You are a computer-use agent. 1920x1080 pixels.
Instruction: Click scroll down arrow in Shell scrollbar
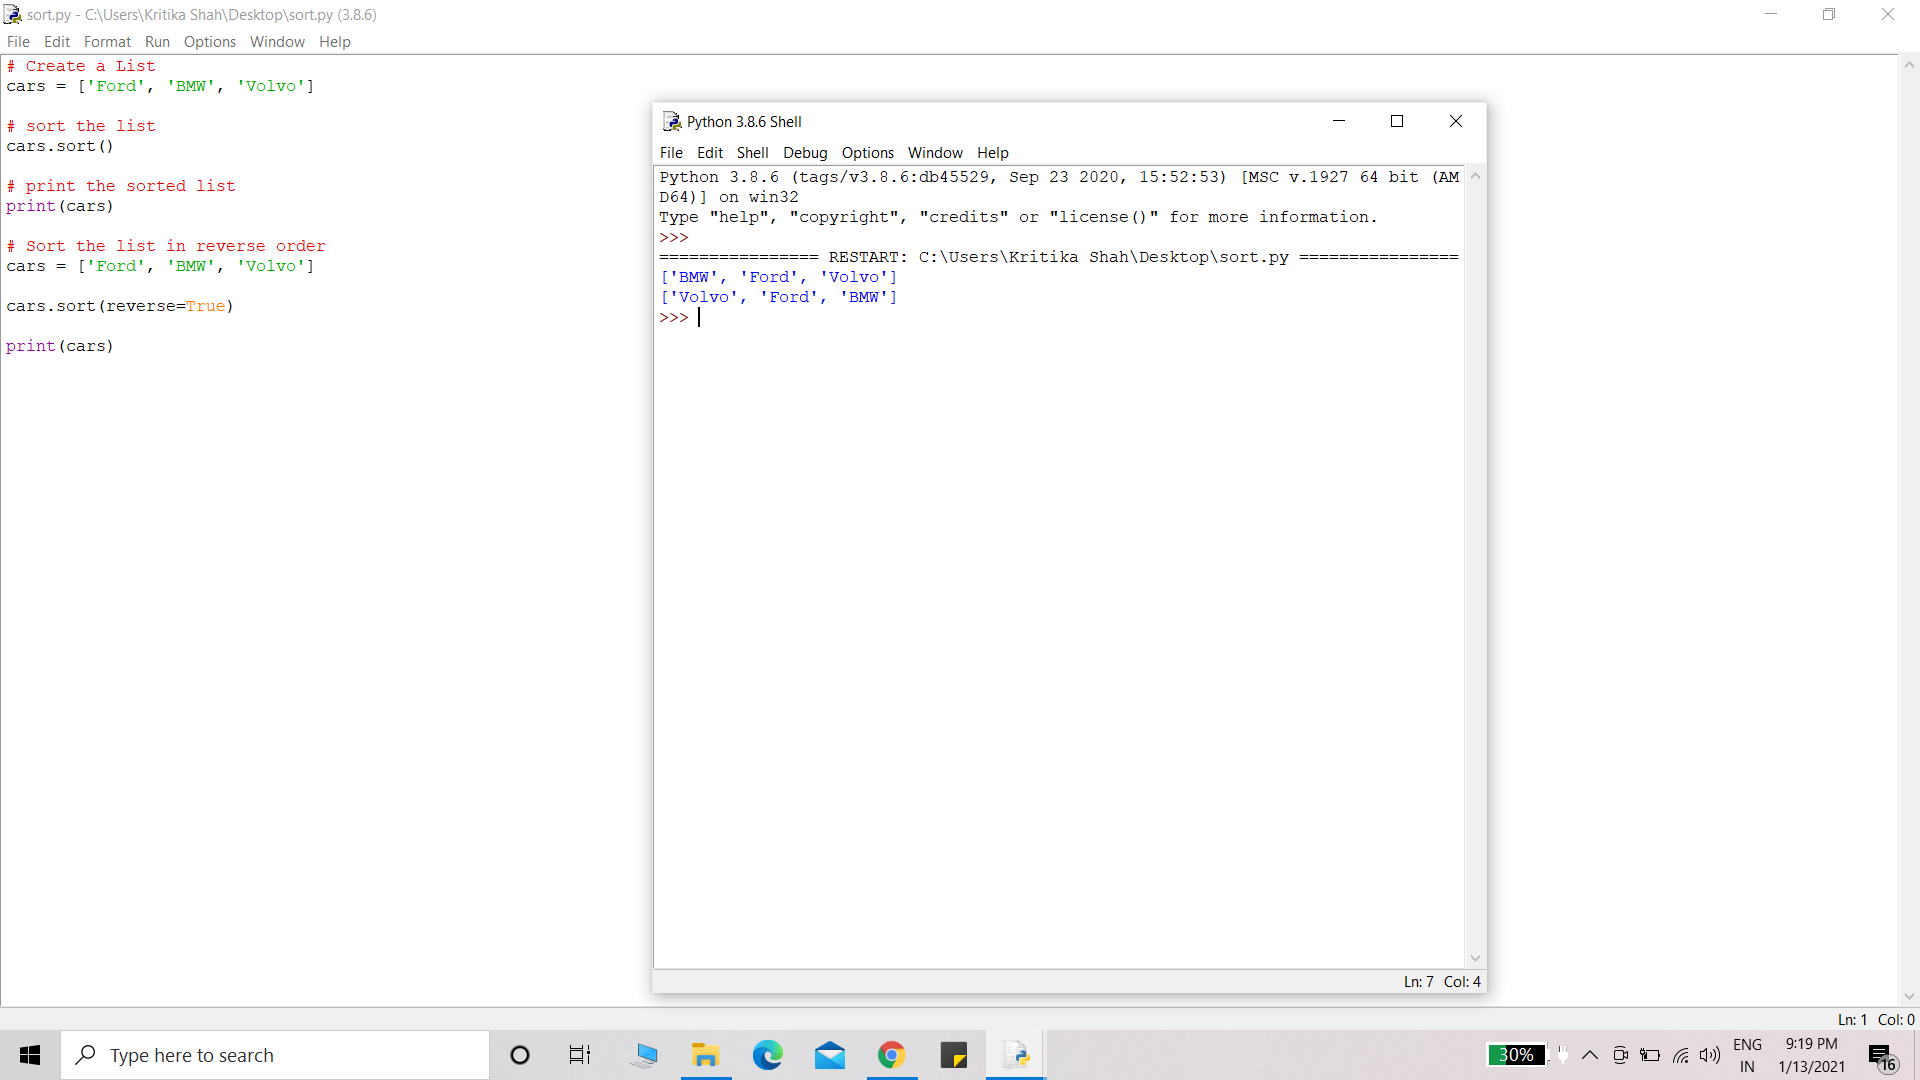tap(1475, 958)
